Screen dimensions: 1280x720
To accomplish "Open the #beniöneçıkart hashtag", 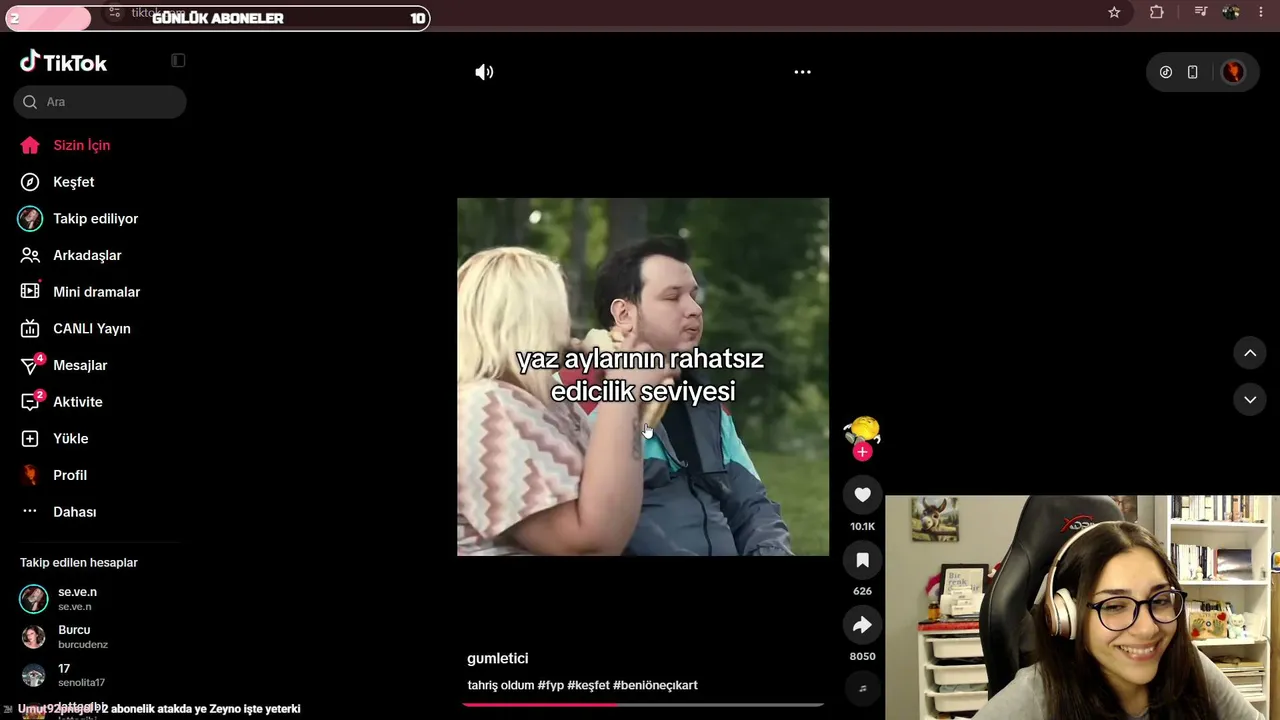I will (655, 685).
